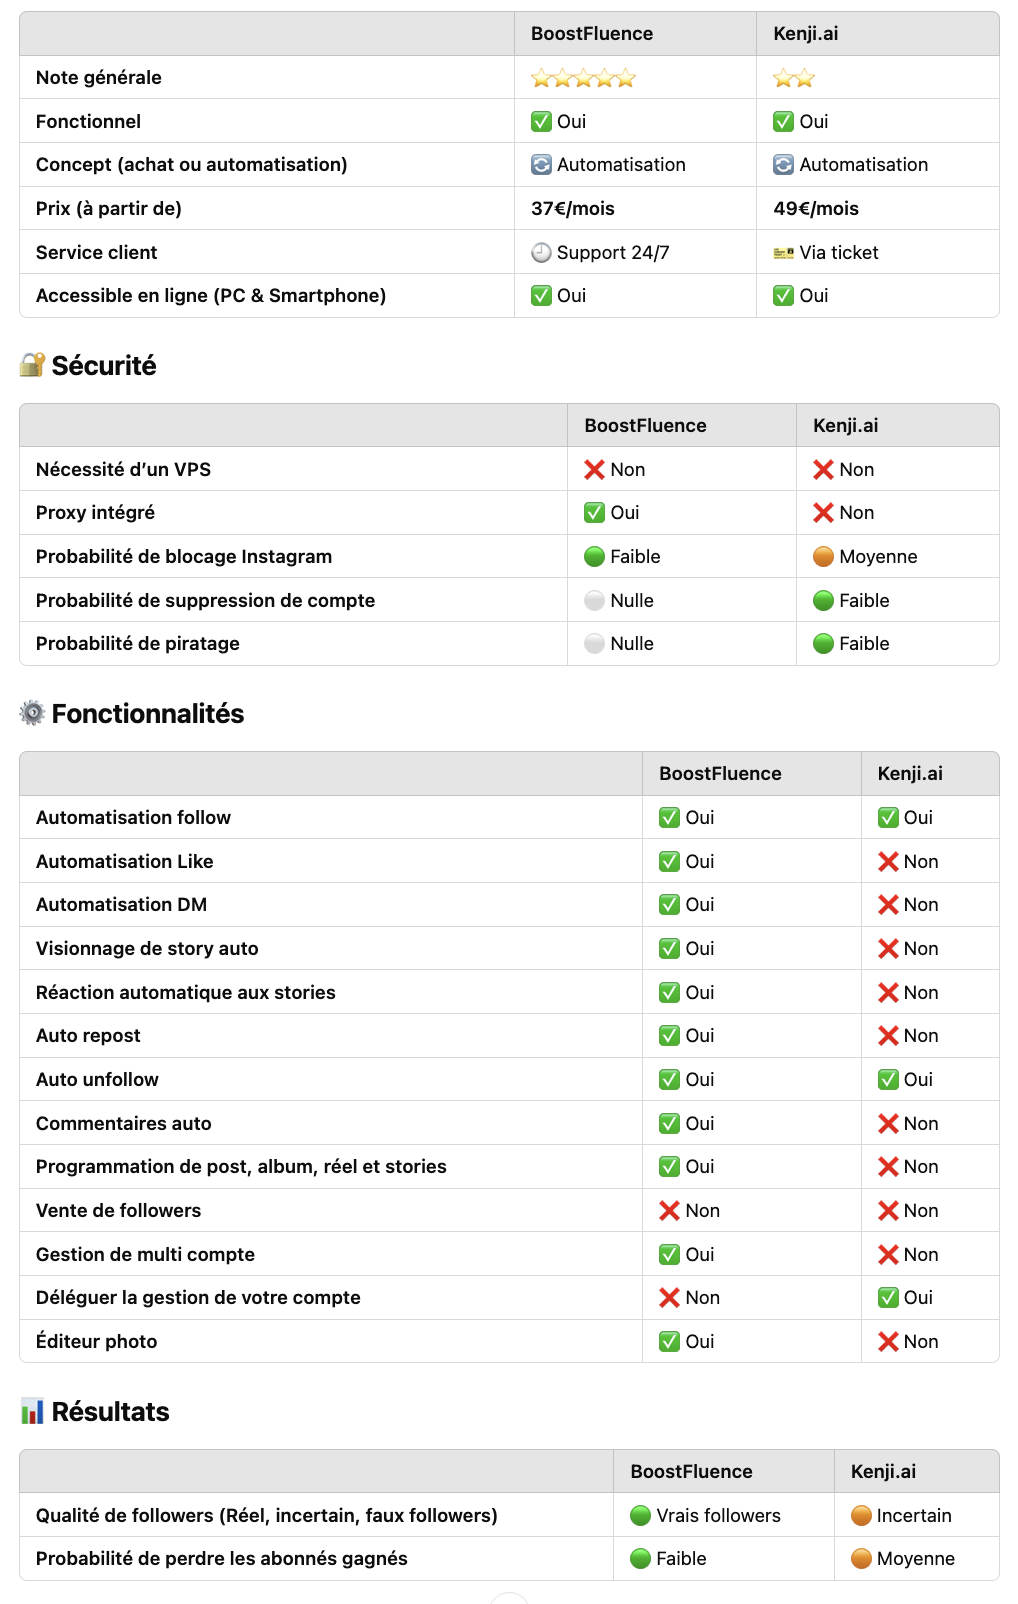Click the Kenji.ai checkmark in Auto unfollow row
Viewport: 1018px width, 1604px height.
(x=888, y=1080)
